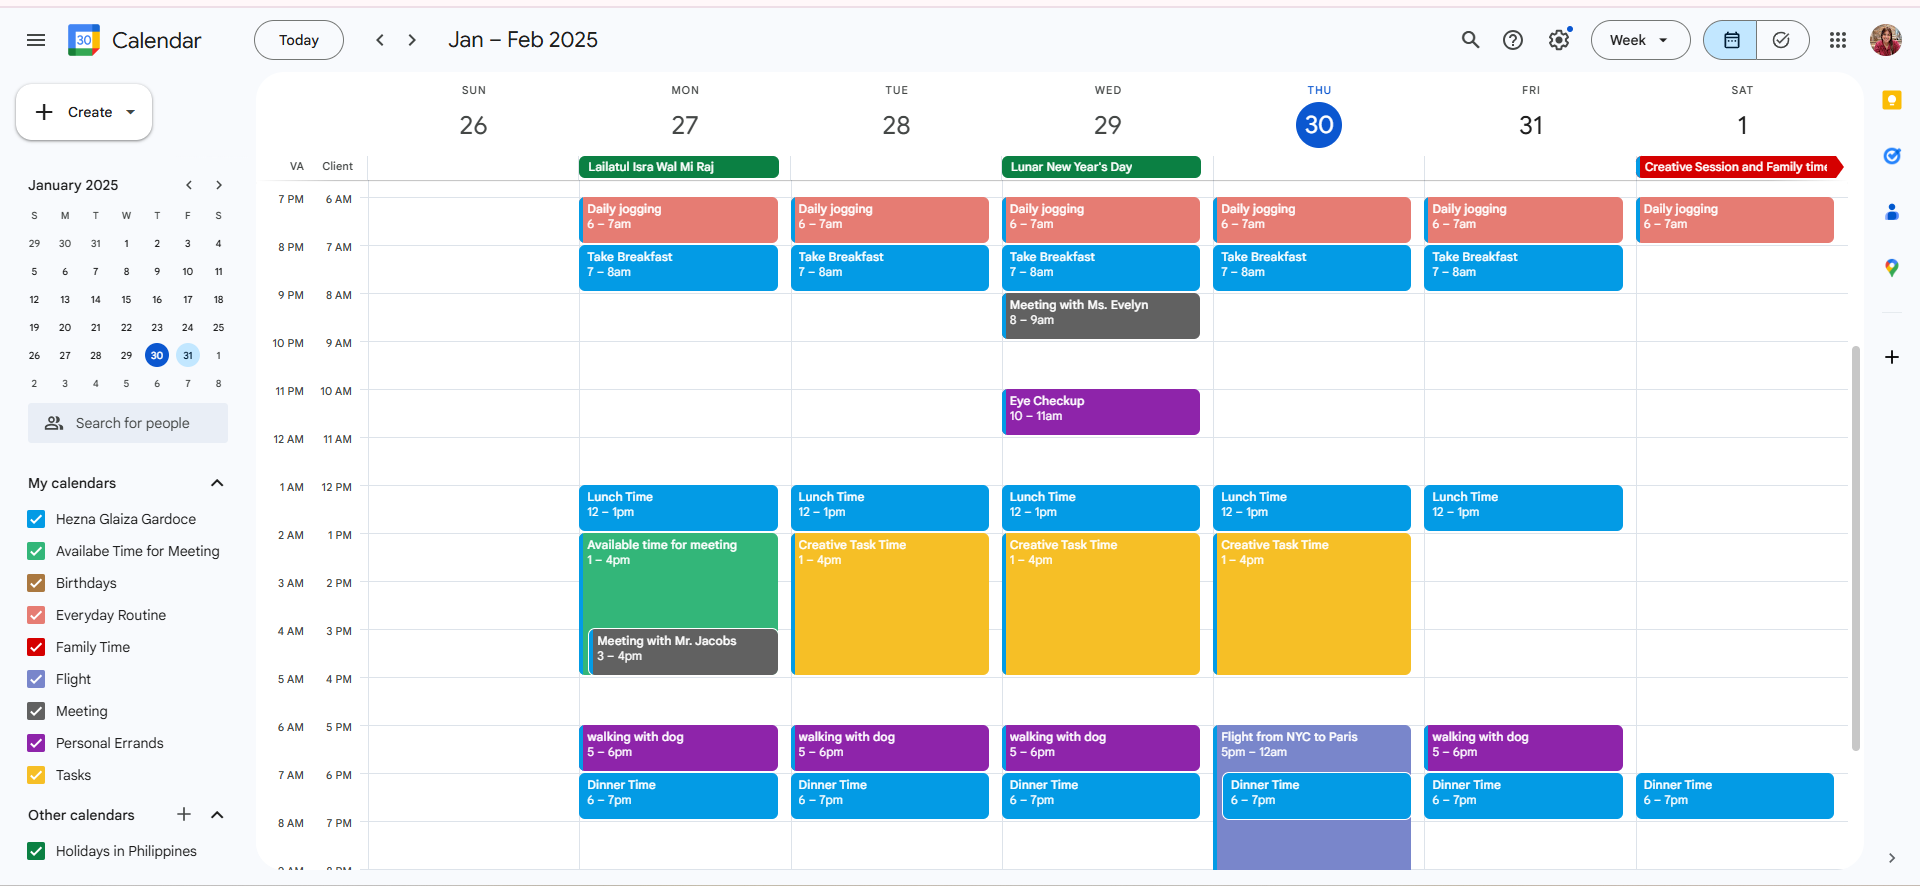1920x886 pixels.
Task: Open Lailatul Isra Wal Mi Raj event
Action: (x=679, y=167)
